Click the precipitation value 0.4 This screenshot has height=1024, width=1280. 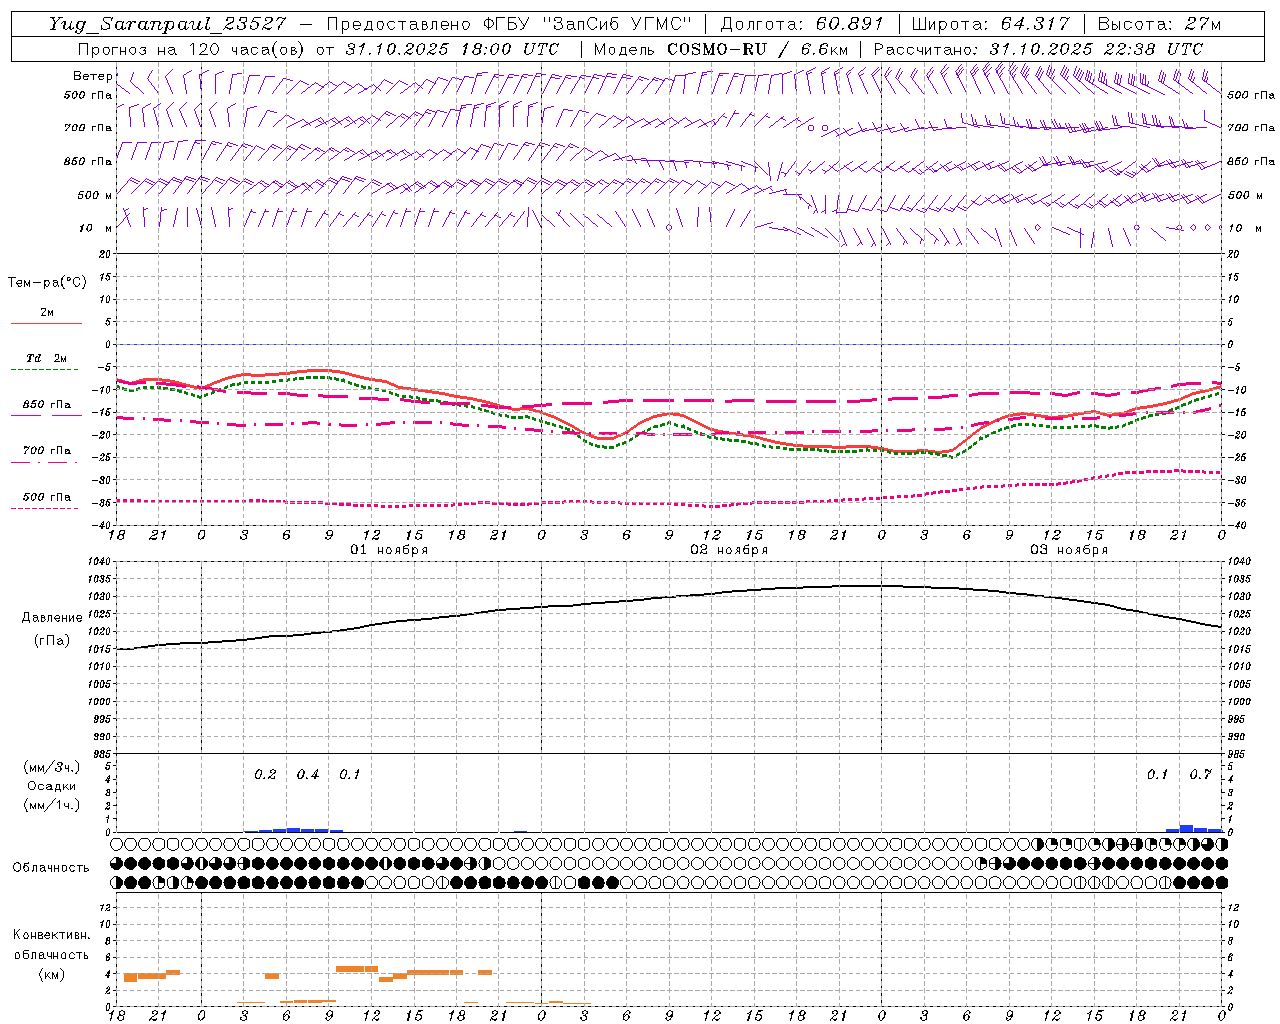tap(308, 775)
